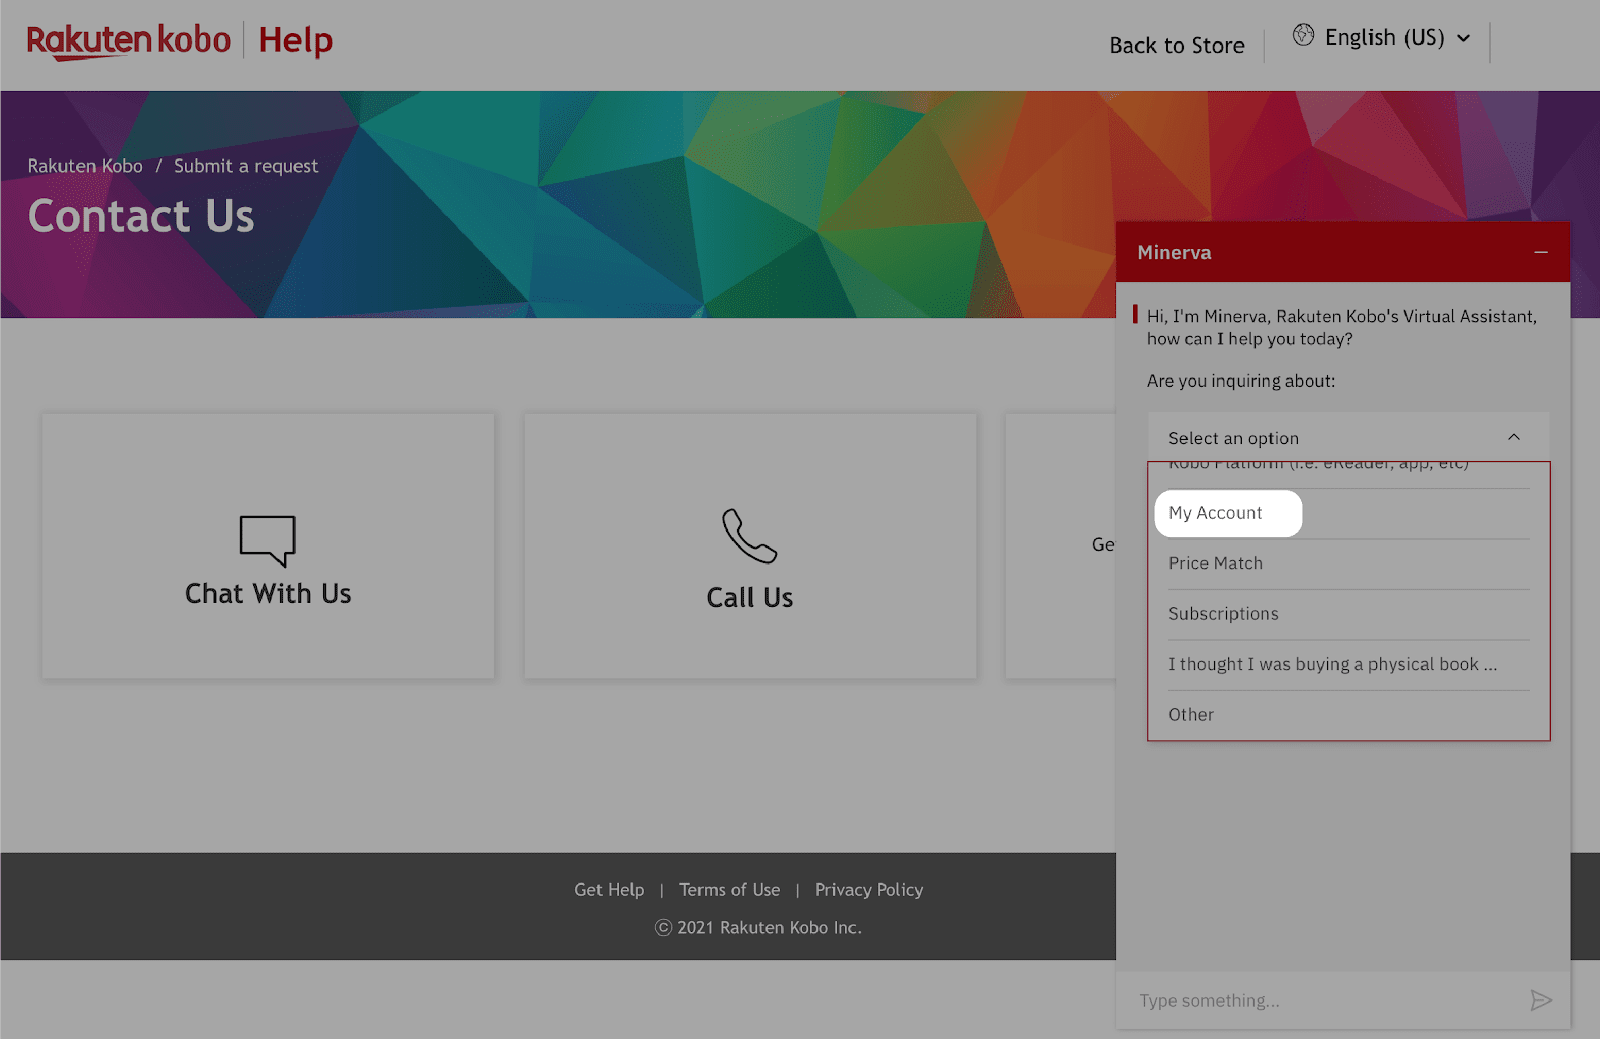
Task: Open the Chat With Us card
Action: pos(268,546)
